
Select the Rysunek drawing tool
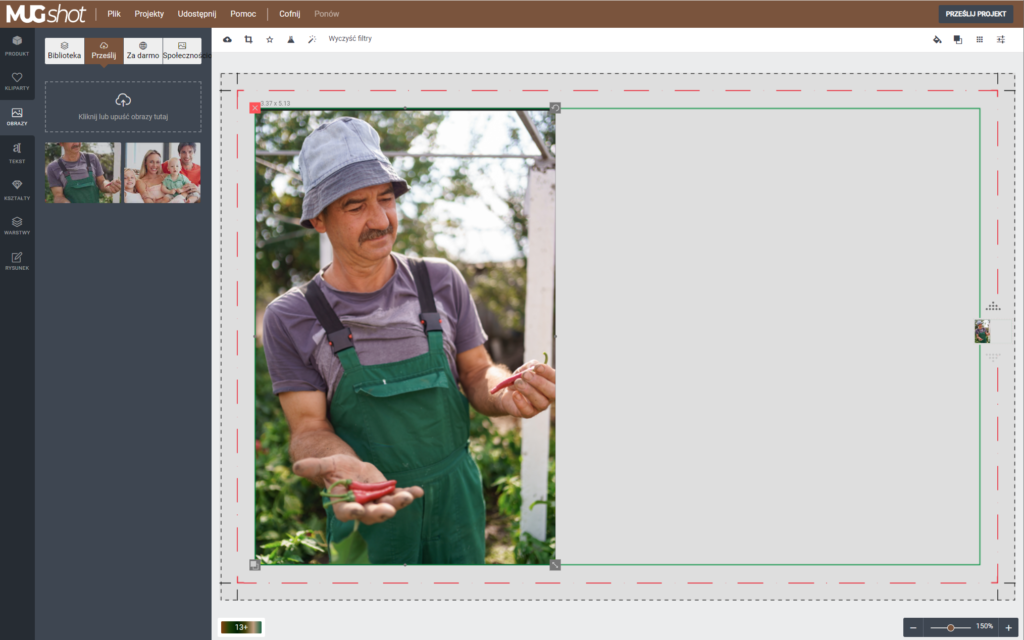tap(17, 260)
